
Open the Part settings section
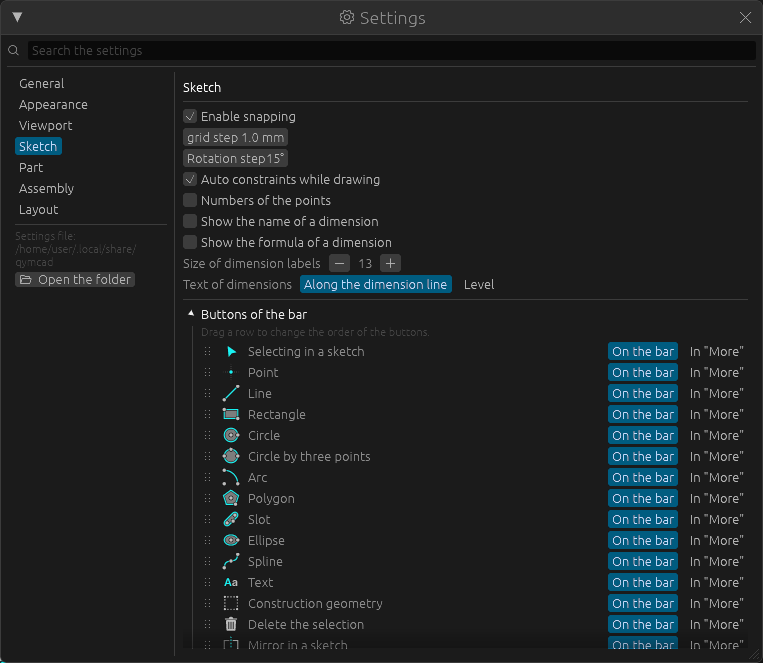(x=31, y=167)
